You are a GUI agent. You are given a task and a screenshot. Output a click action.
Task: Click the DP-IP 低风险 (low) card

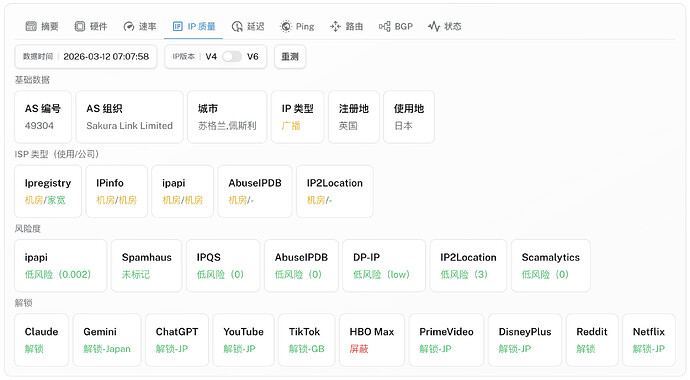pos(384,266)
